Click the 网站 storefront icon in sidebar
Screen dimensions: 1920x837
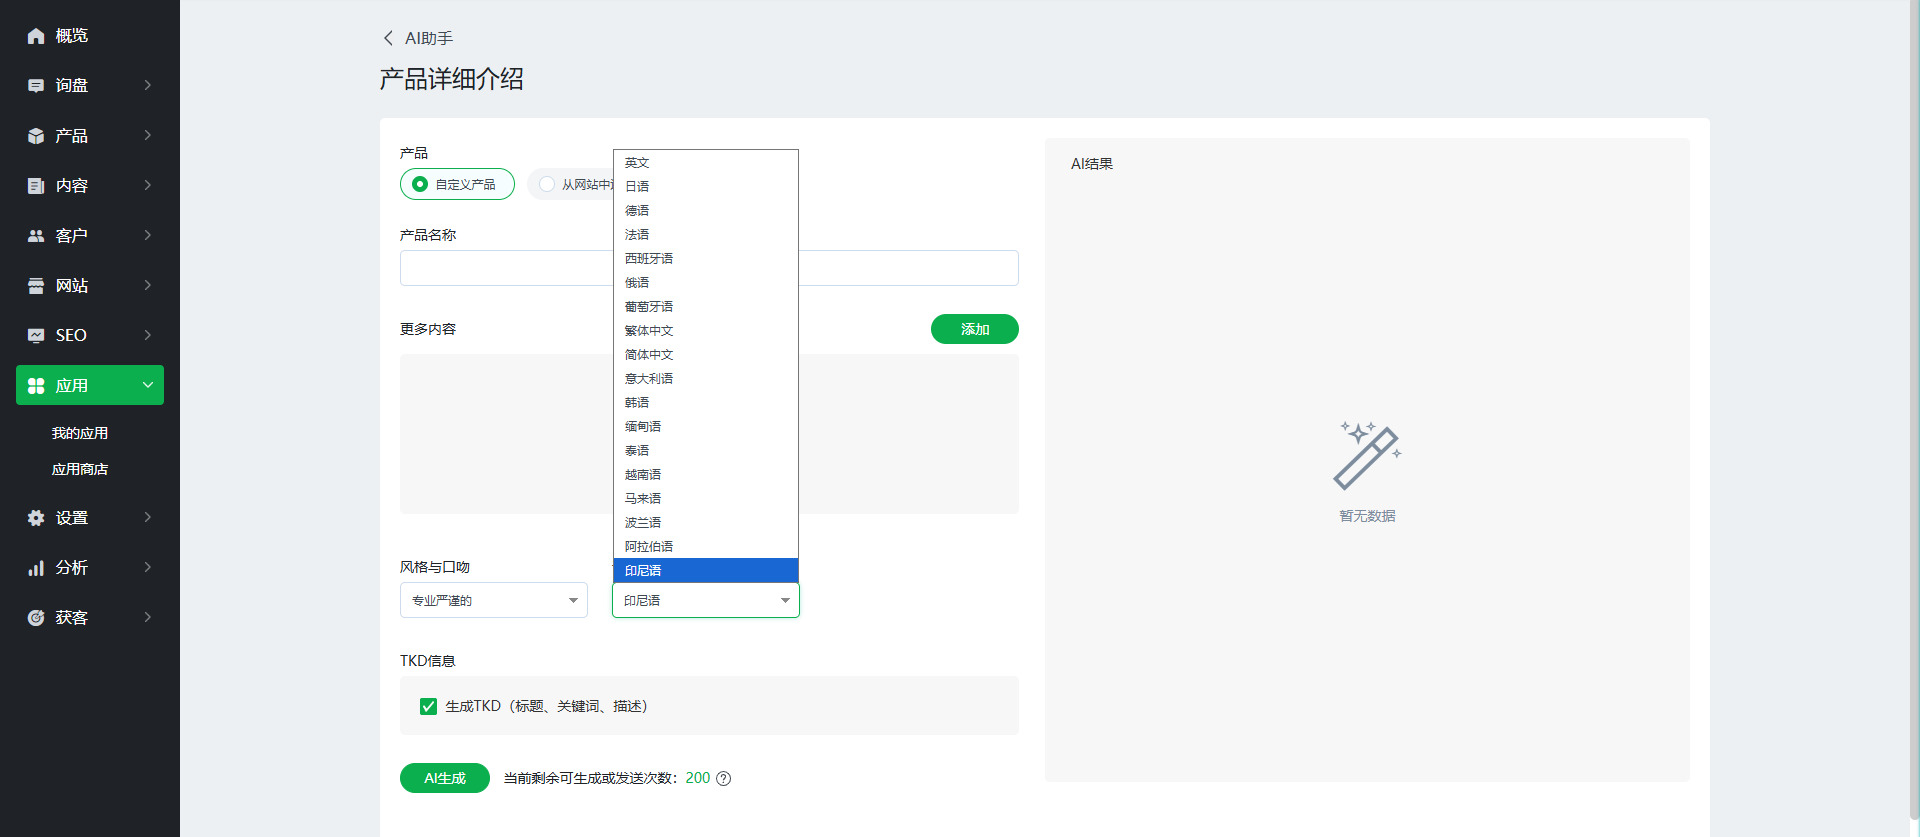pos(36,286)
